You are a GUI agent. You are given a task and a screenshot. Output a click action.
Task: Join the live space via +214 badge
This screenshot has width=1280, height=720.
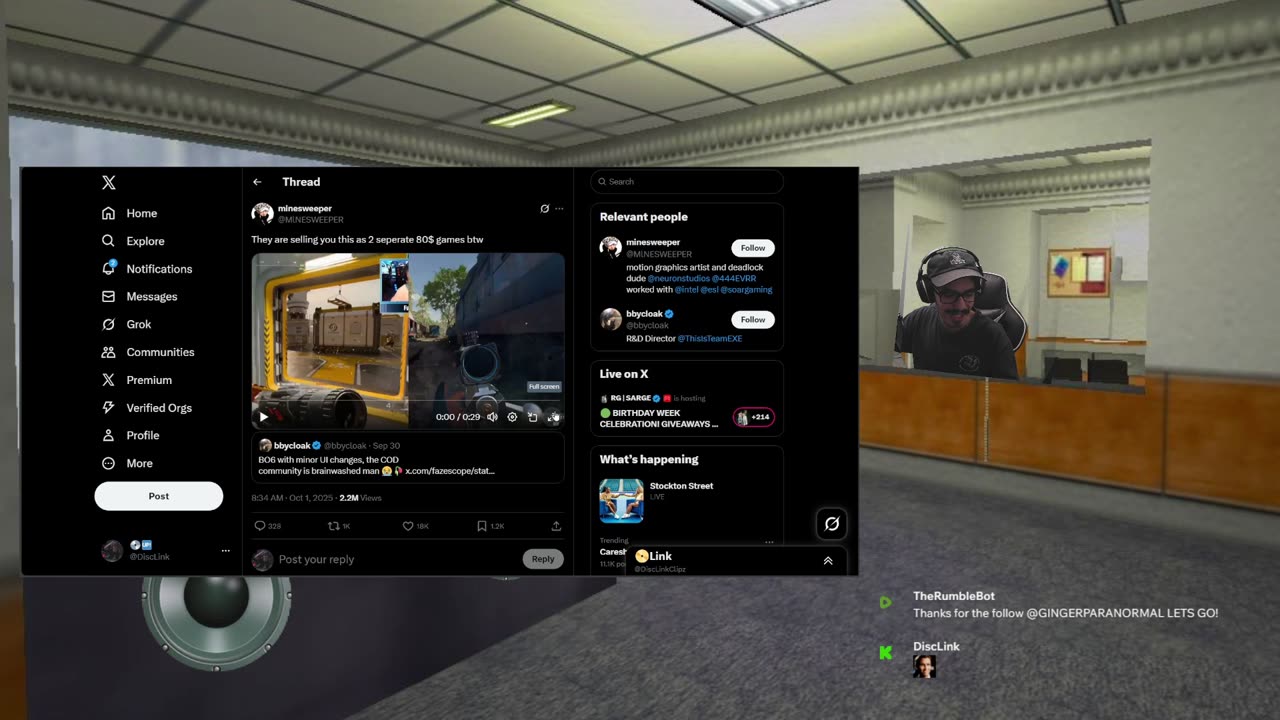coord(754,417)
